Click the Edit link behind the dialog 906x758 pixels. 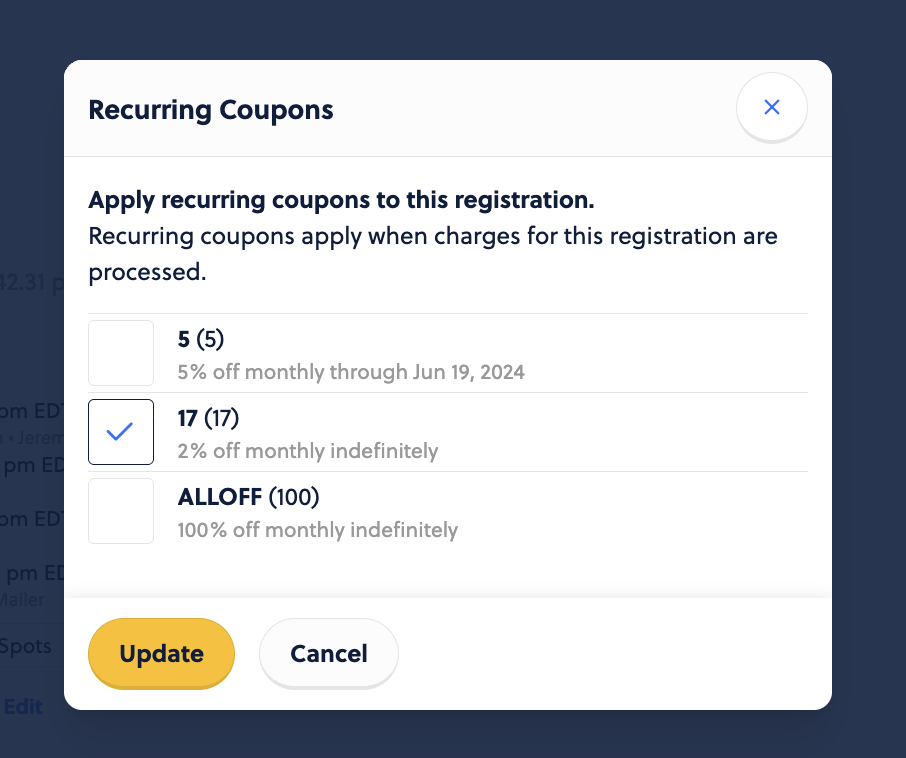coord(23,707)
